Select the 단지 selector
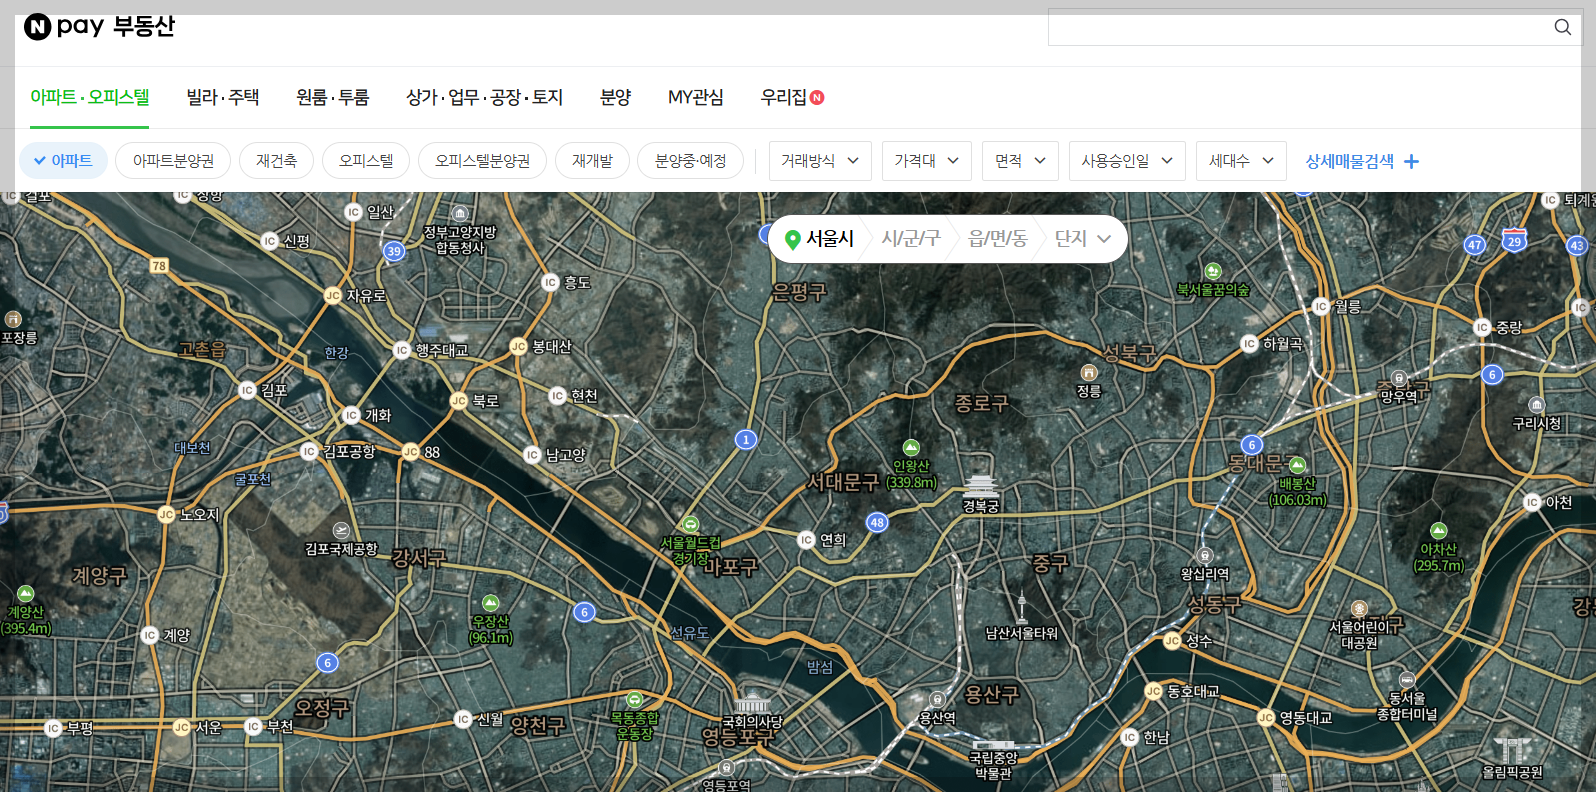The image size is (1596, 792). 1071,239
